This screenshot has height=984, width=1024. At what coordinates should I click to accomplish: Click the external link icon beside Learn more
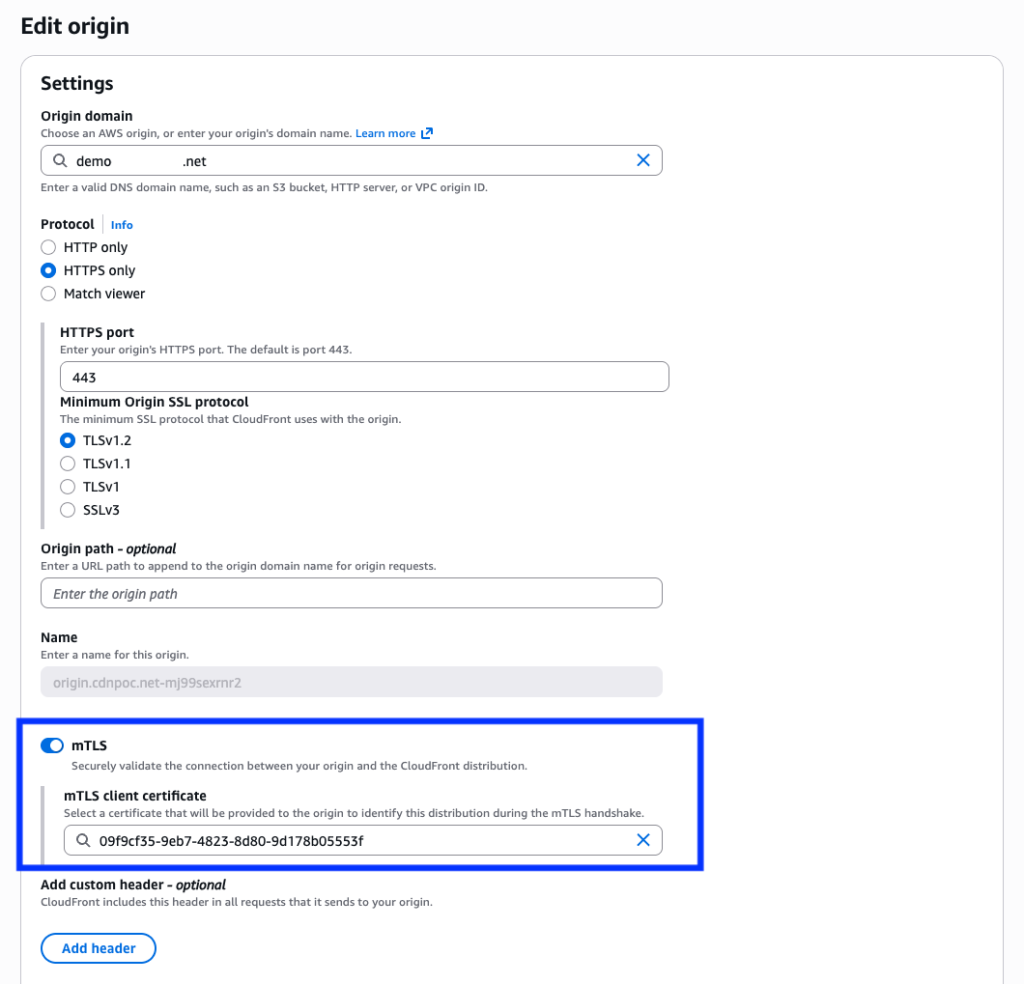point(428,132)
